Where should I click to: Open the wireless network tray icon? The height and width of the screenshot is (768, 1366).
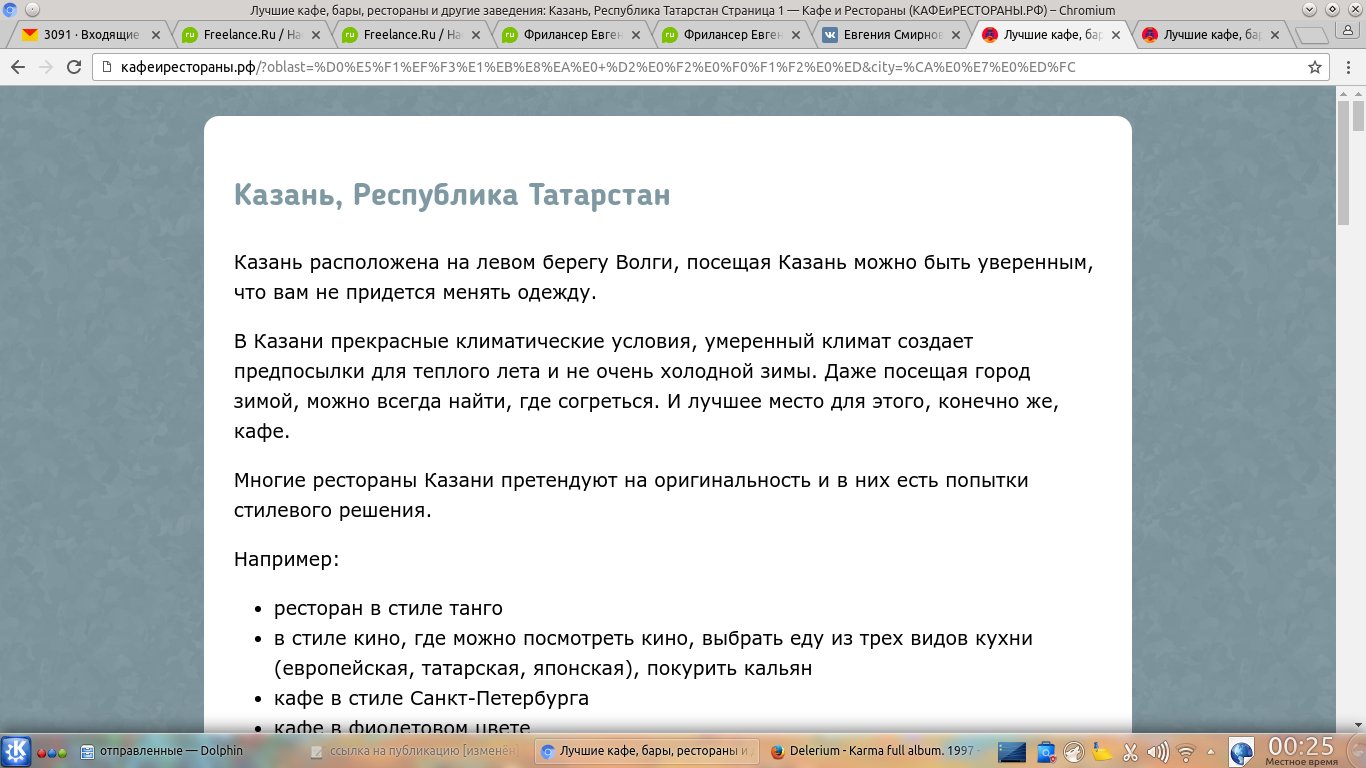click(x=1186, y=751)
